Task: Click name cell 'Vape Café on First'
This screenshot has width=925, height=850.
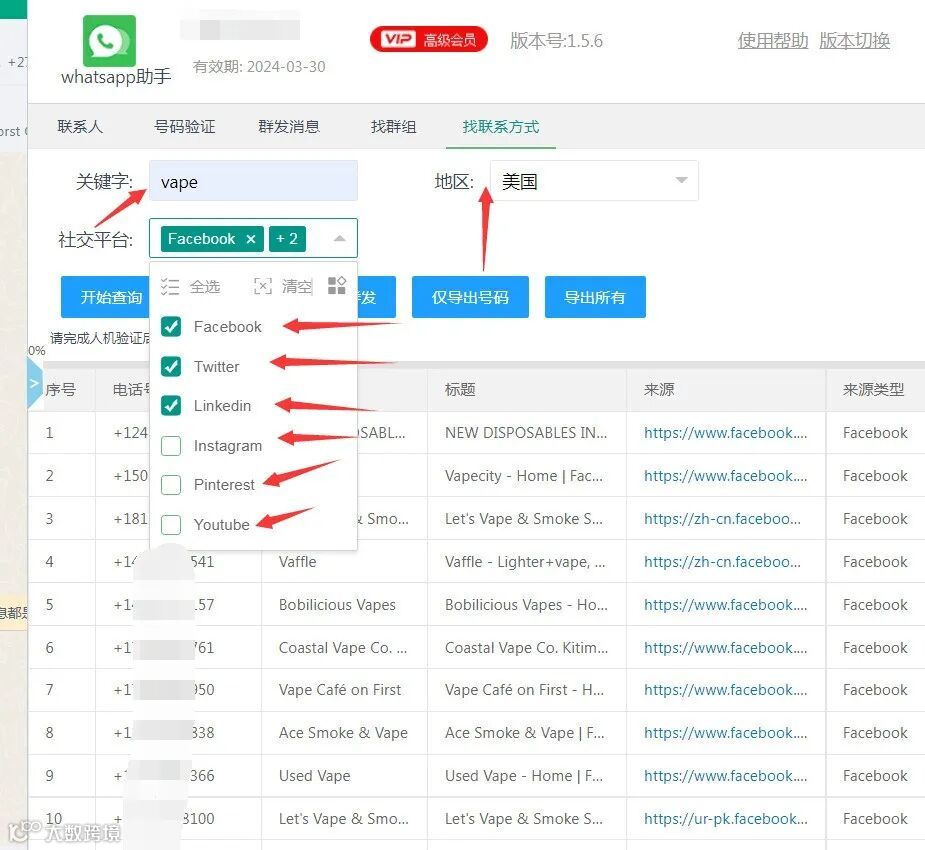Action: [x=340, y=690]
